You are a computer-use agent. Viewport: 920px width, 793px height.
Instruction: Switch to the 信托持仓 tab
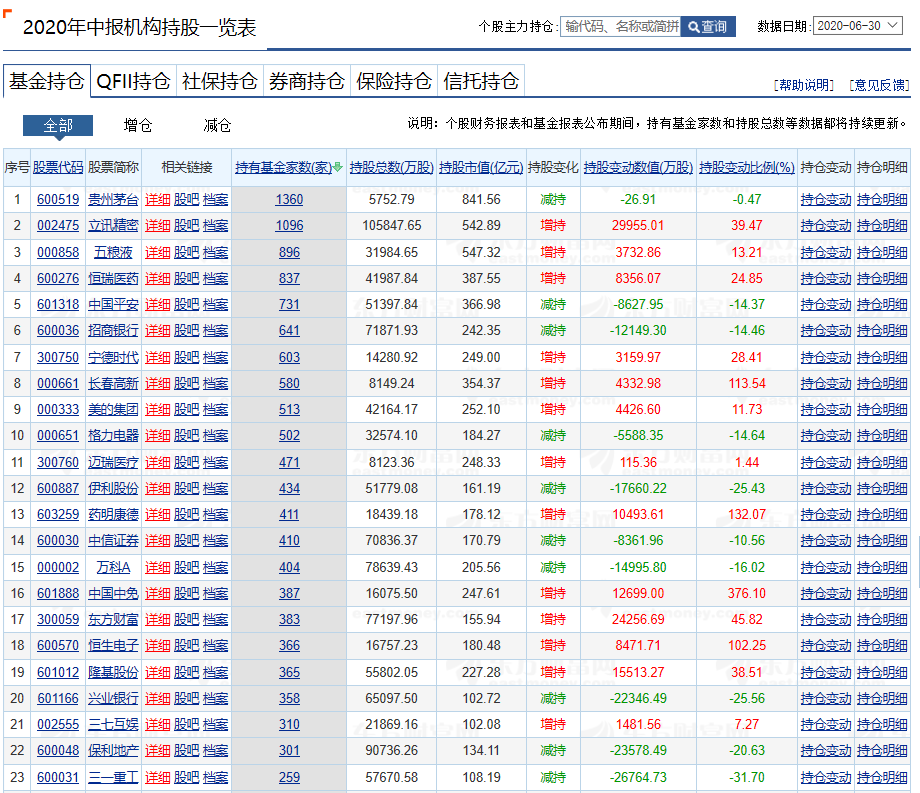point(481,81)
